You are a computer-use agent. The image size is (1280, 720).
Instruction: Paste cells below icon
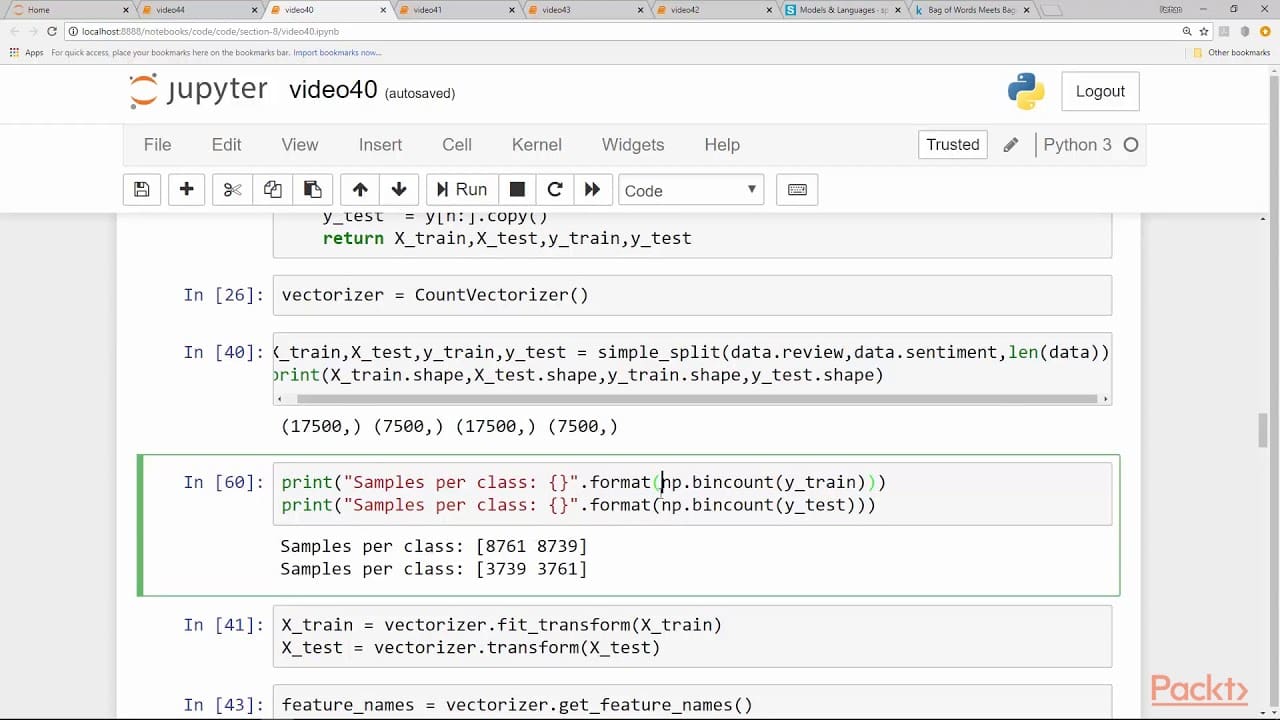tap(312, 190)
